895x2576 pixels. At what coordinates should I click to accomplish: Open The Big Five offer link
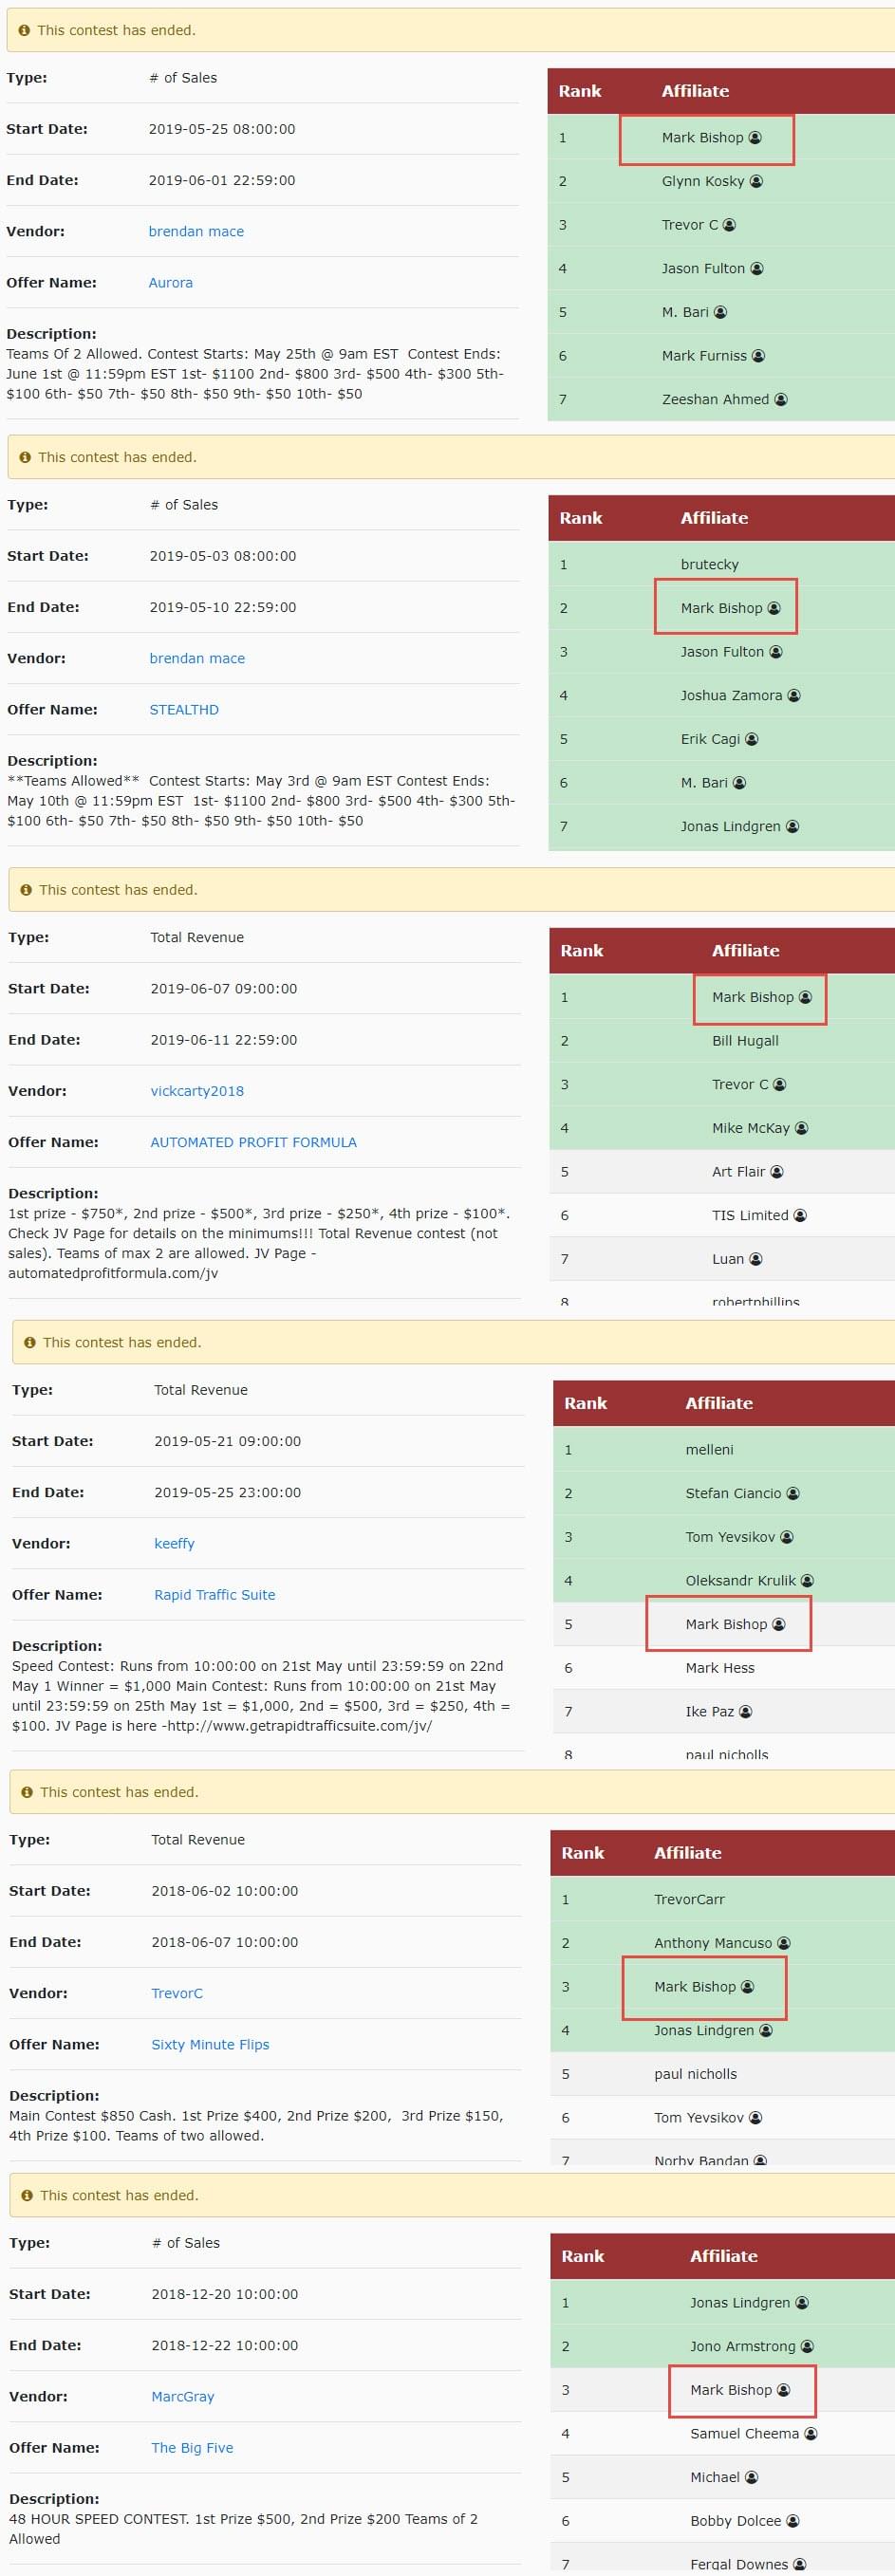[192, 2447]
